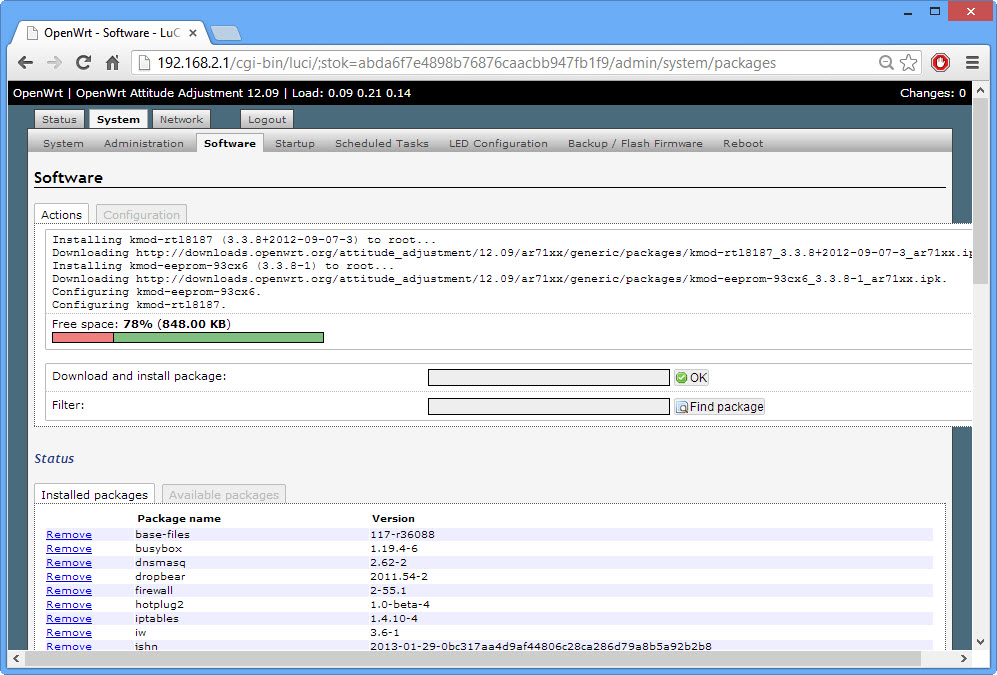Click the vertical scrollbar thumb
The height and width of the screenshot is (675, 997).
pos(980,192)
